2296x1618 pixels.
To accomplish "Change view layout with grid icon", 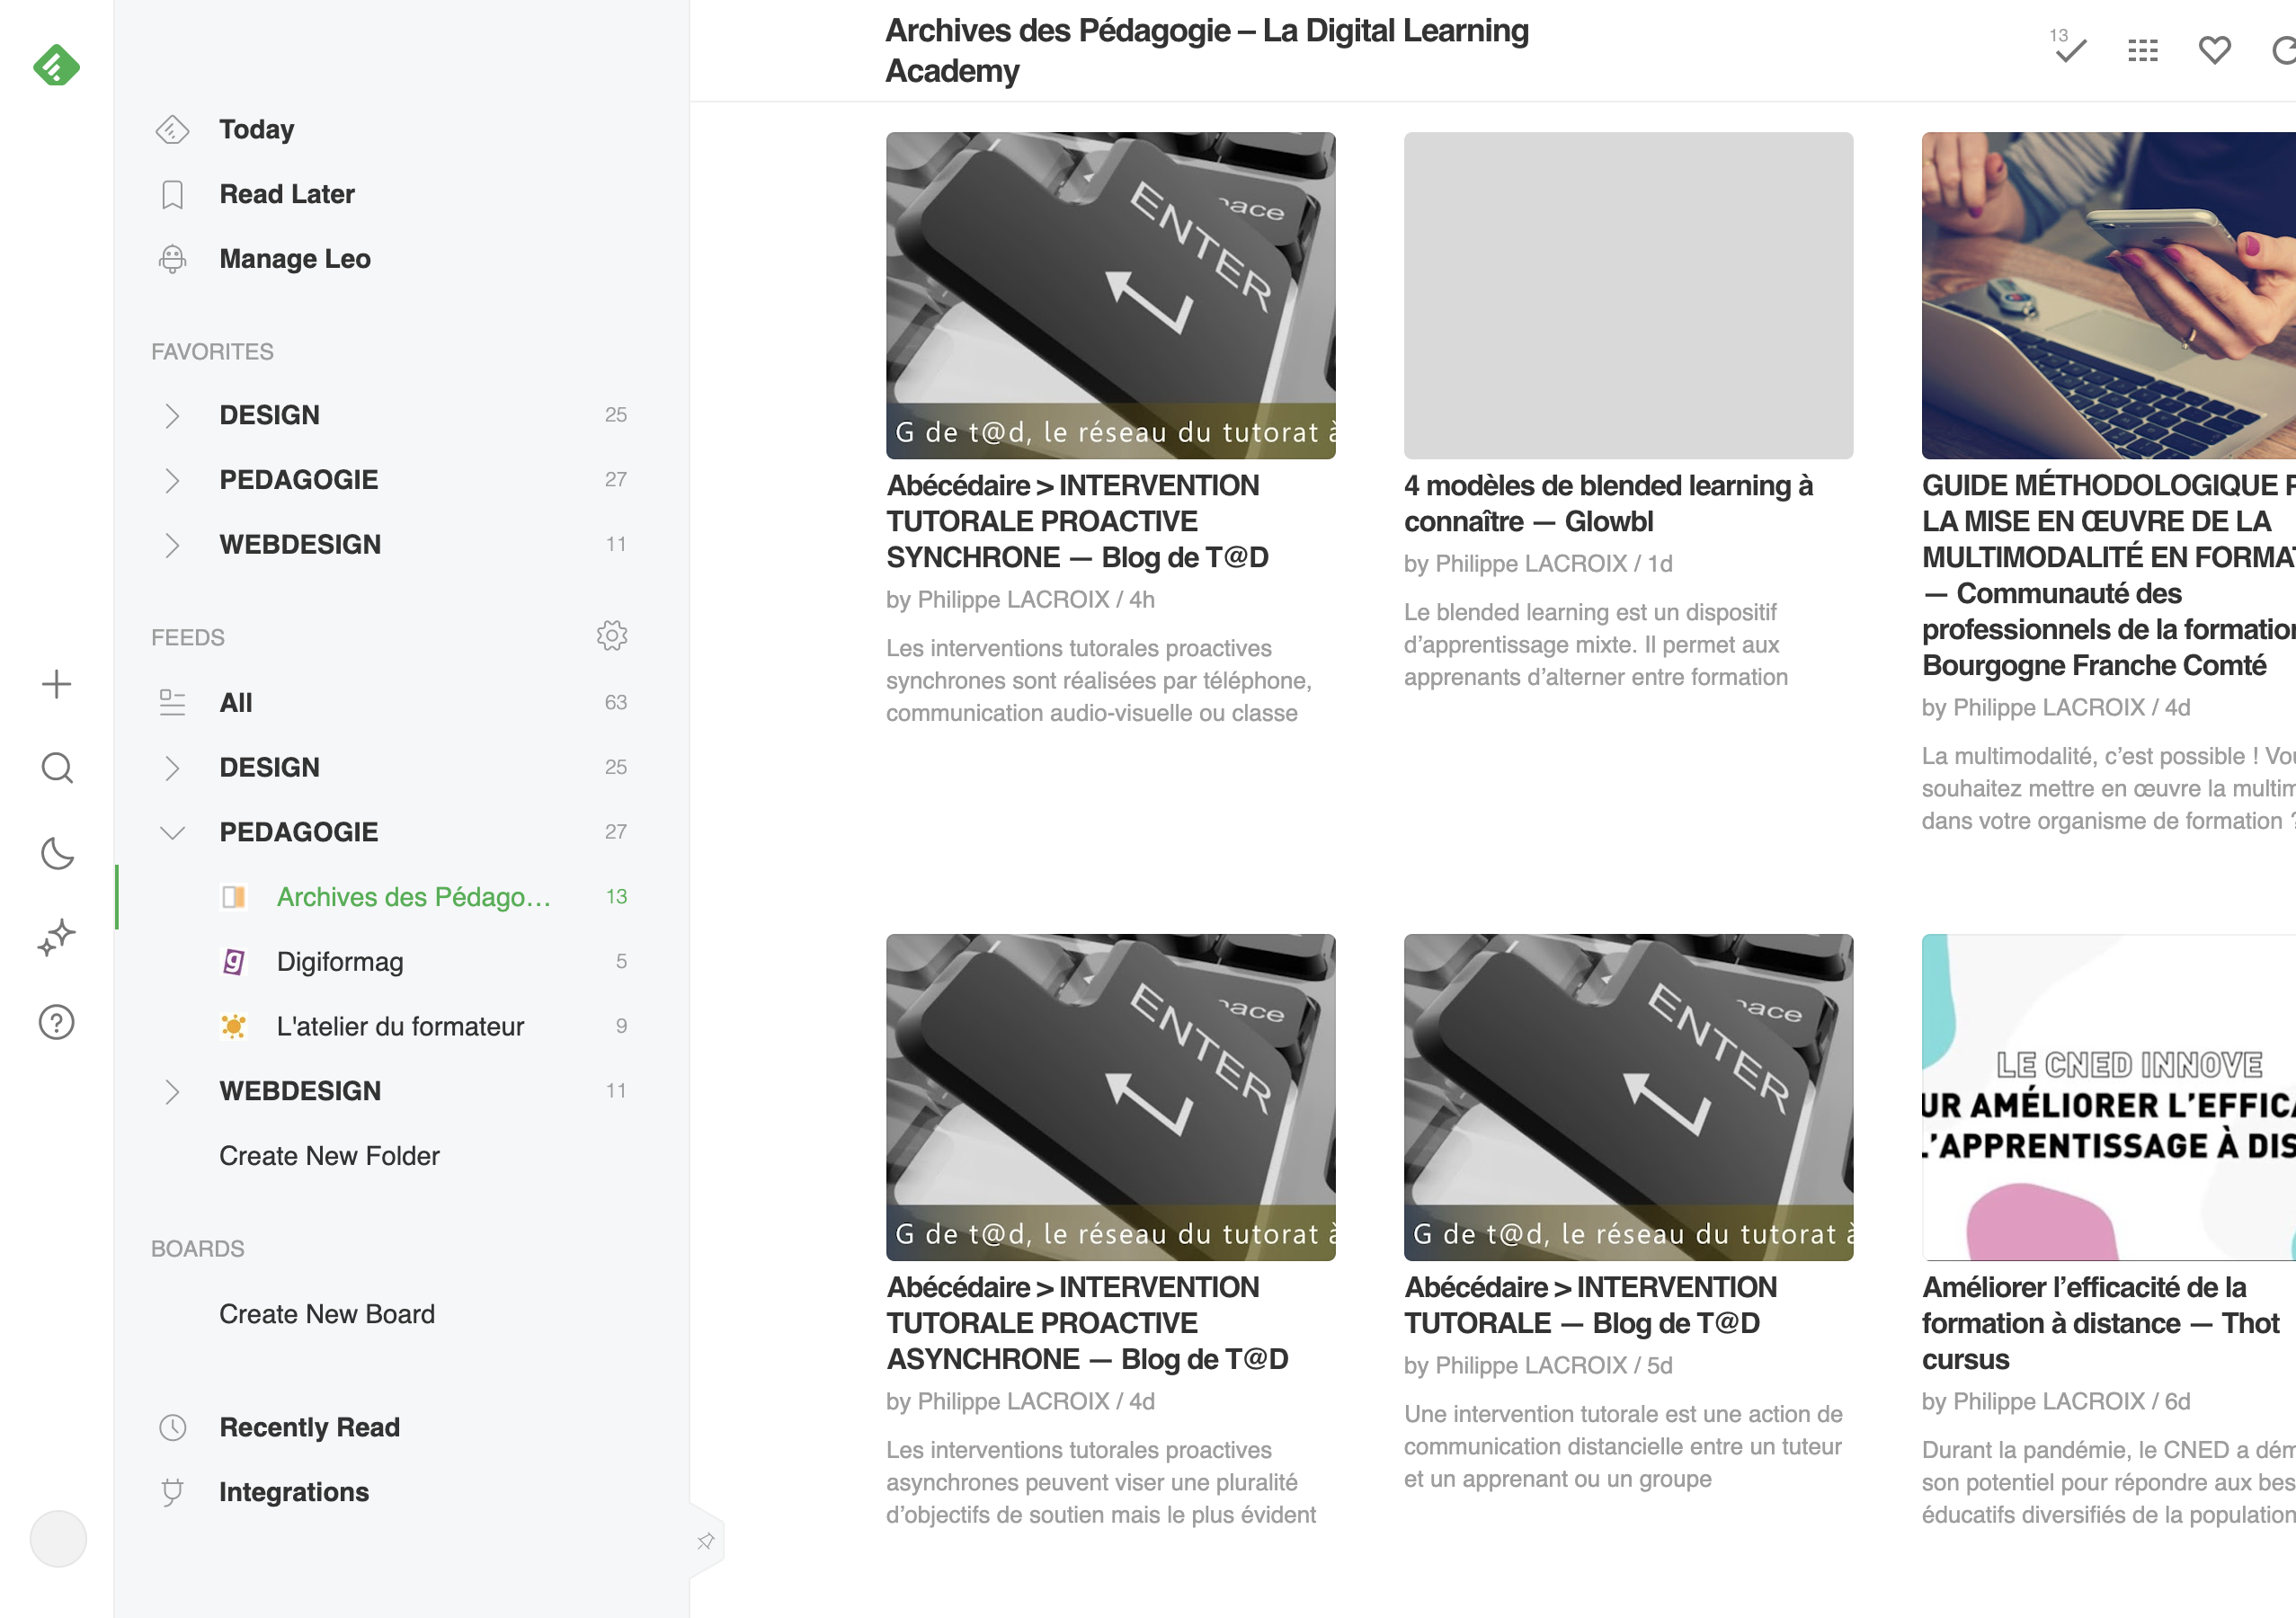I will pos(2142,50).
